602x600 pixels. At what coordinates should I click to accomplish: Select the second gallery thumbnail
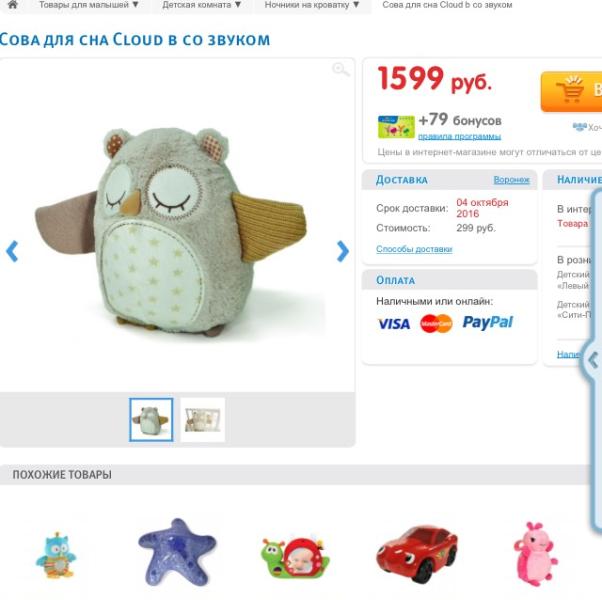point(203,420)
